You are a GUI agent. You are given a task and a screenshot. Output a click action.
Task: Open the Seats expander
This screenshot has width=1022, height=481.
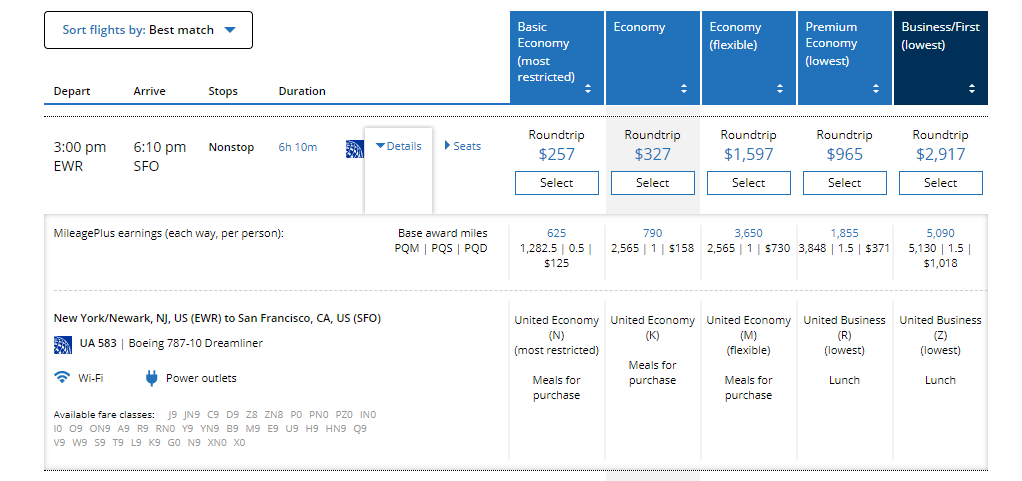click(463, 146)
